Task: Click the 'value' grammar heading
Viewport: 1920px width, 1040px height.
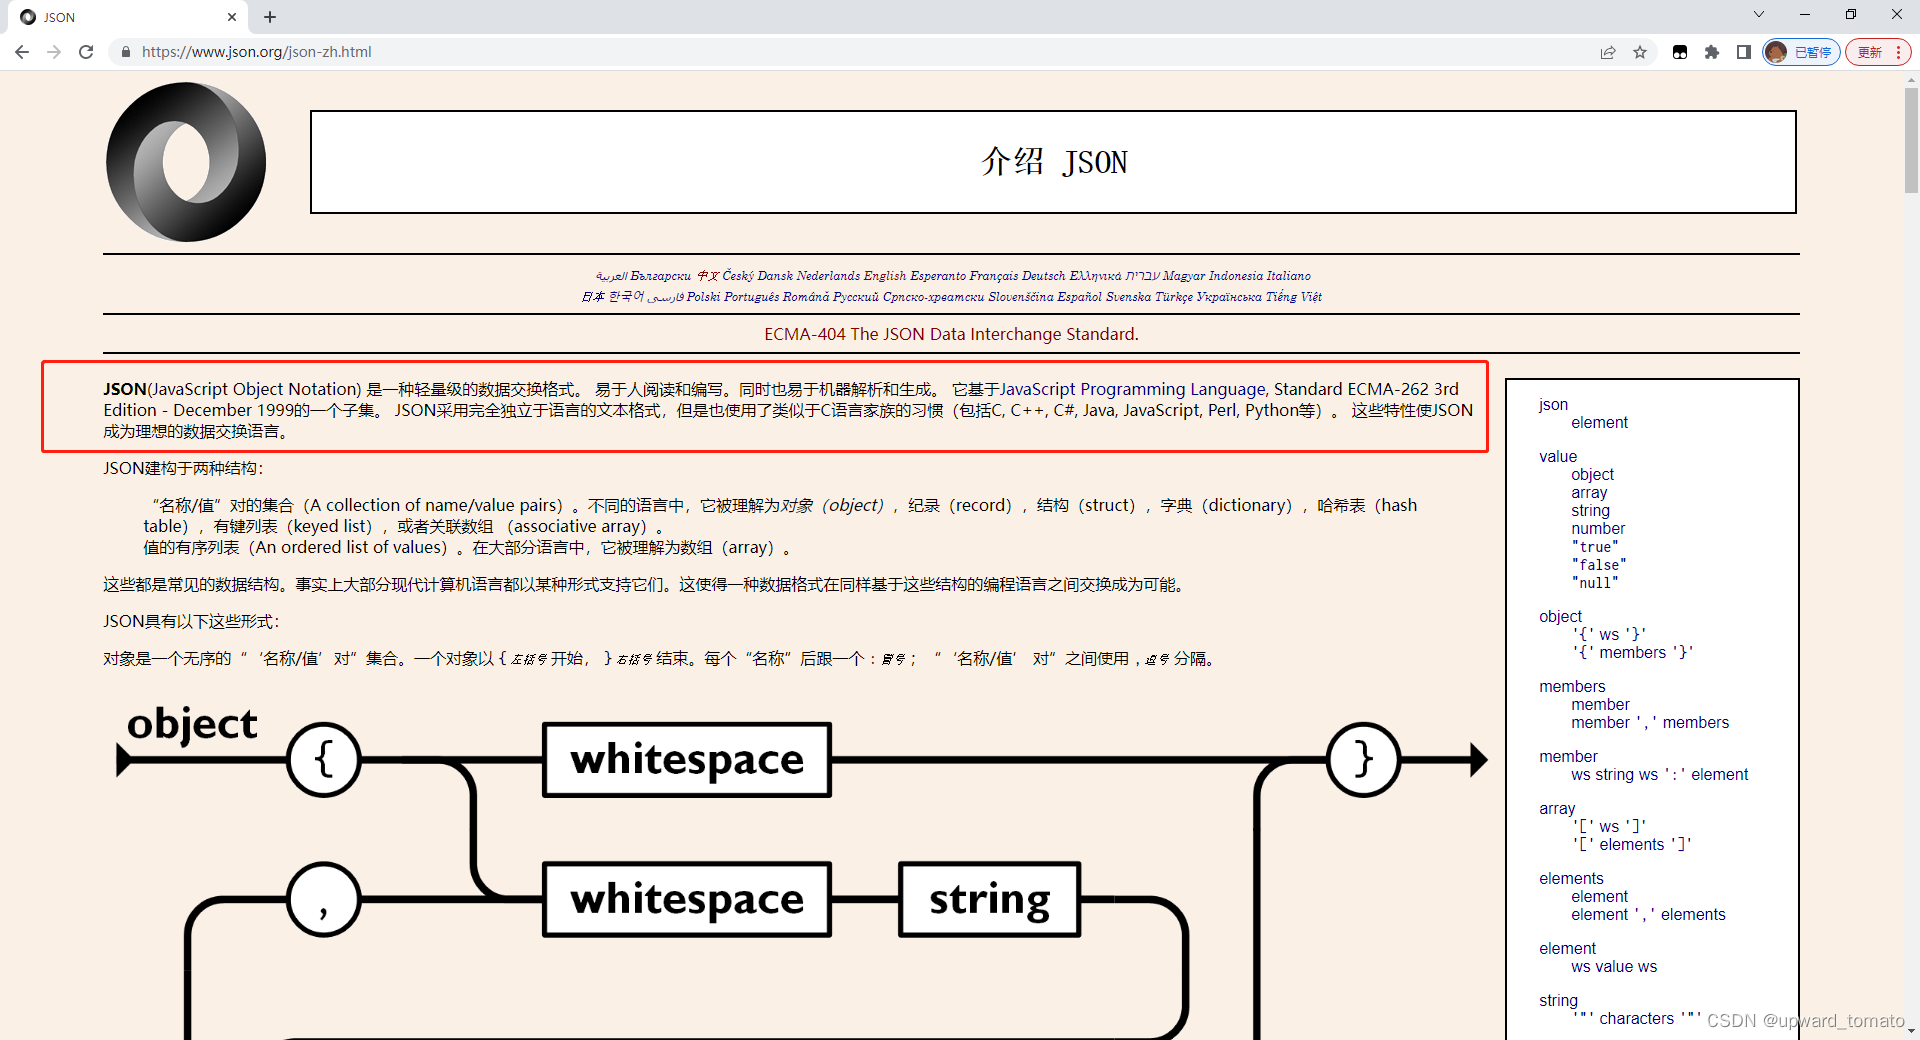Action: point(1558,456)
